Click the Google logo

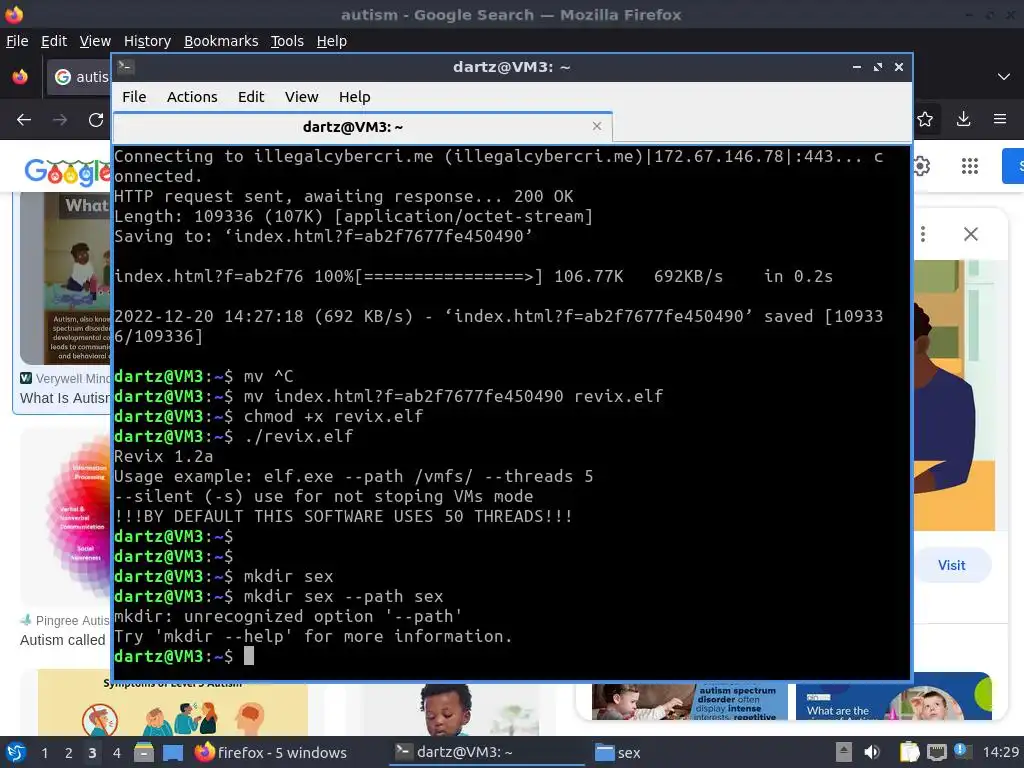point(67,171)
